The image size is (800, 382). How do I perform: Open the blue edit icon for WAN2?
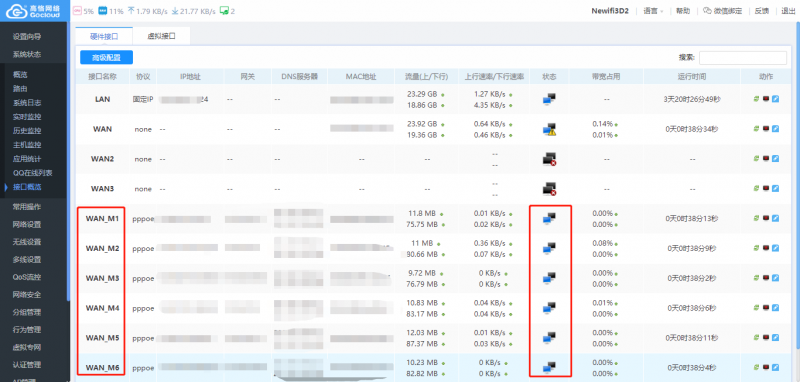pyautogui.click(x=776, y=159)
